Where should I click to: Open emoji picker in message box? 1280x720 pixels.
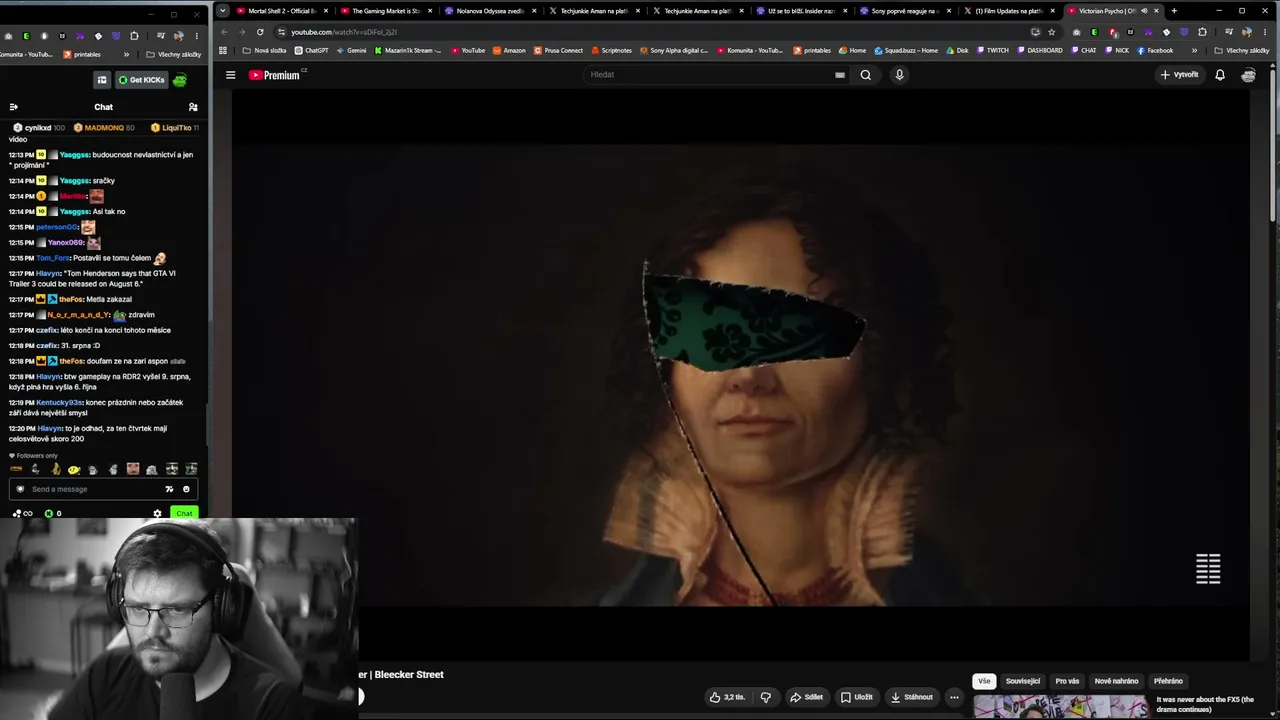[186, 489]
